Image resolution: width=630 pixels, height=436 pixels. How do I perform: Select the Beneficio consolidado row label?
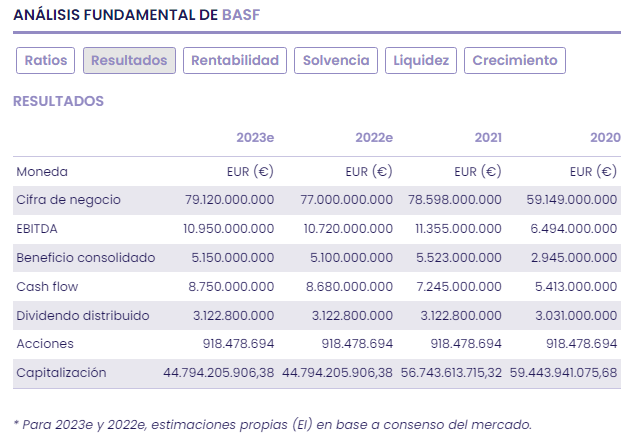pyautogui.click(x=86, y=258)
